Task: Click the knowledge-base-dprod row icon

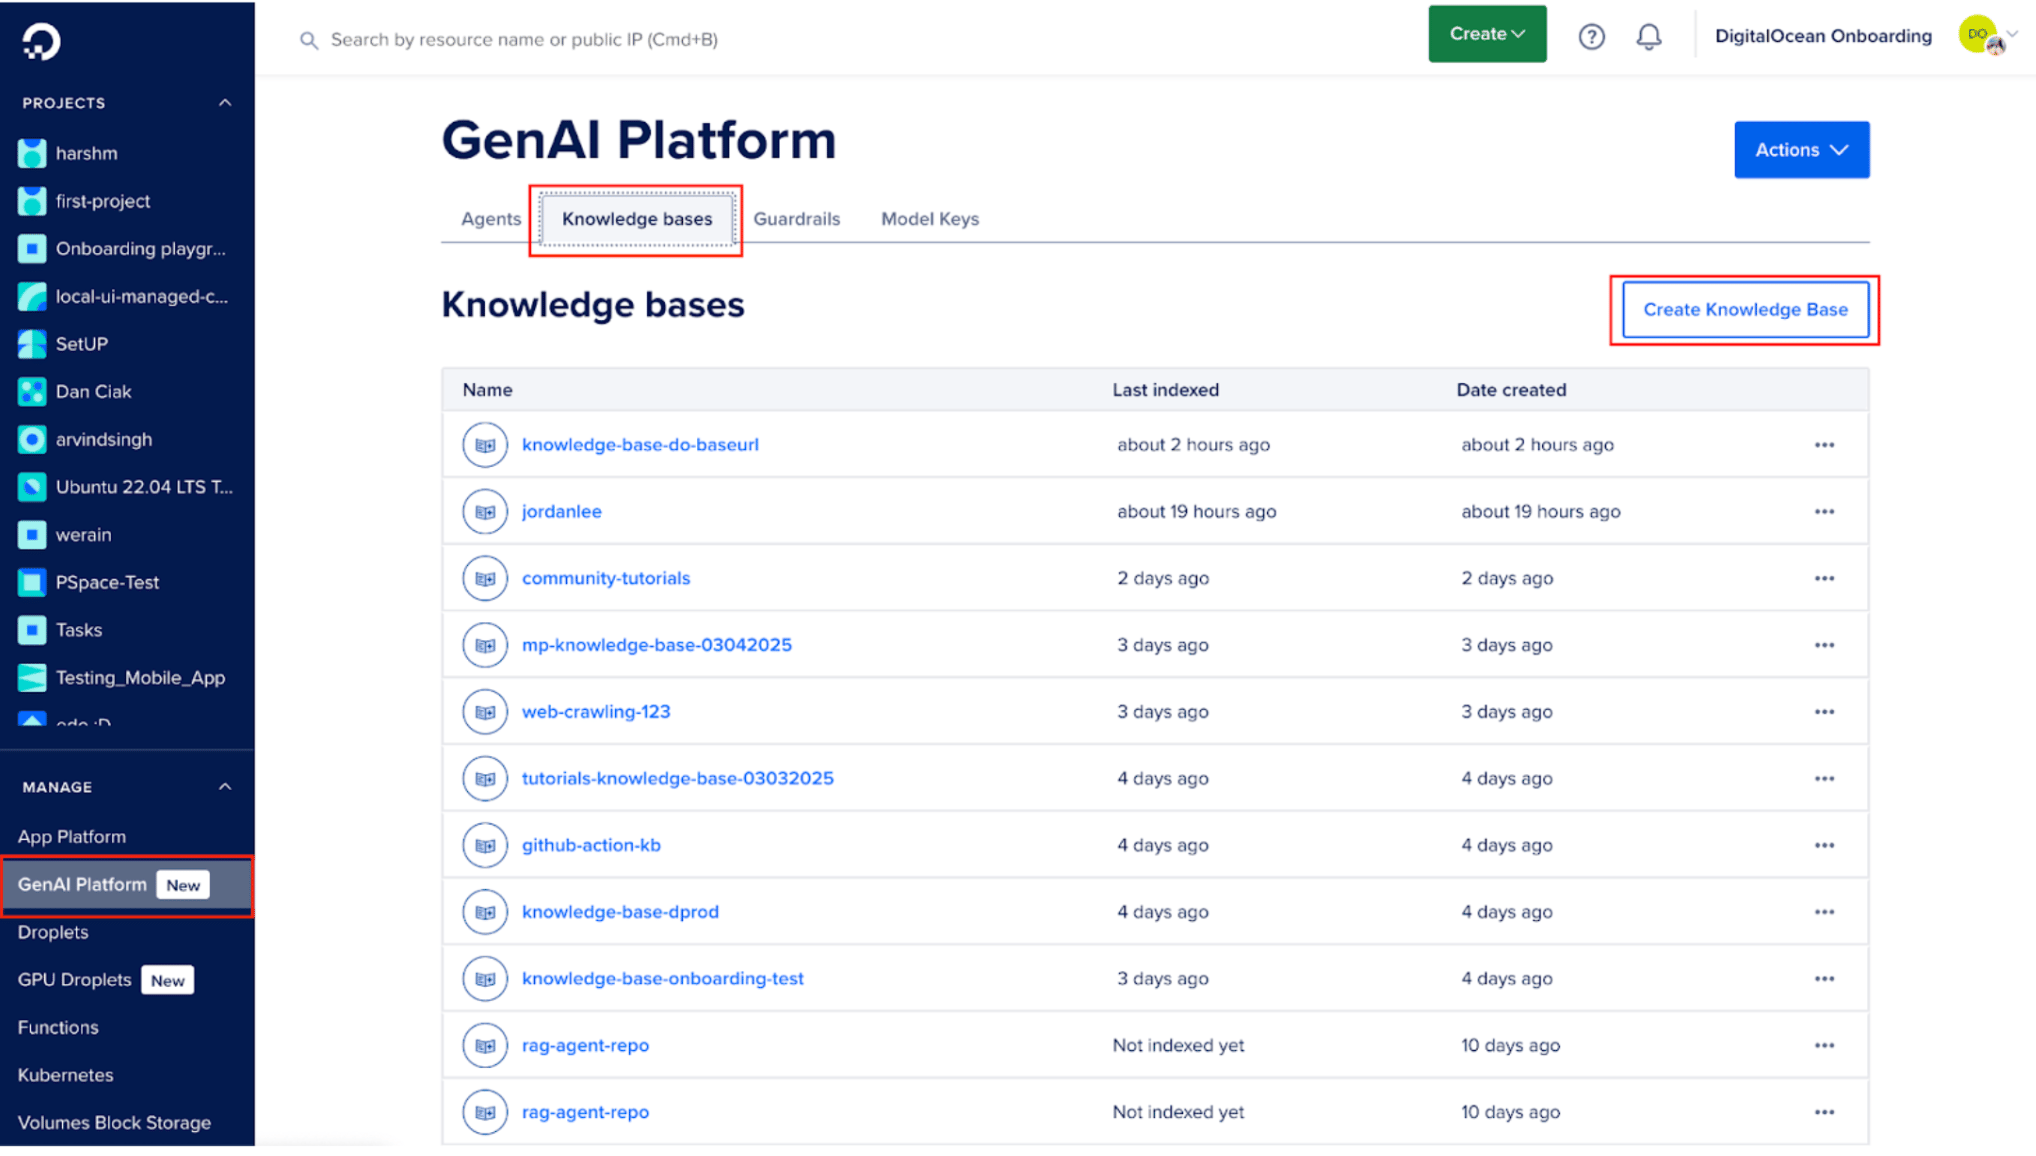Action: [x=485, y=912]
